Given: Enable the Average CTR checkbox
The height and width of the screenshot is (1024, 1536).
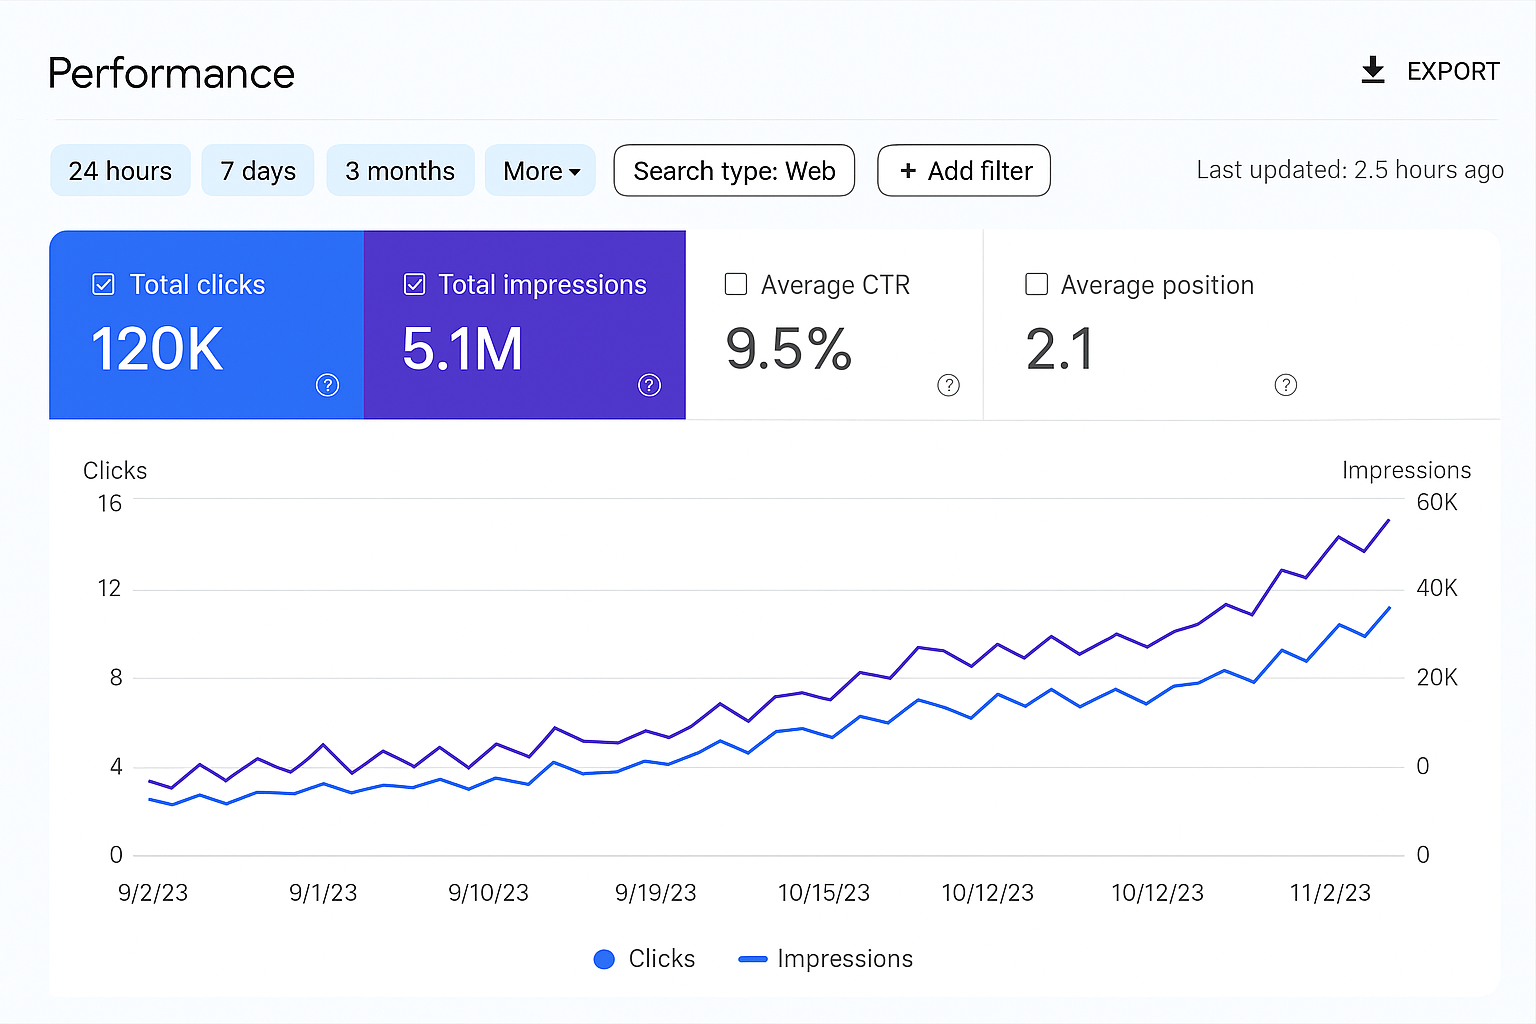Looking at the screenshot, I should click(735, 284).
